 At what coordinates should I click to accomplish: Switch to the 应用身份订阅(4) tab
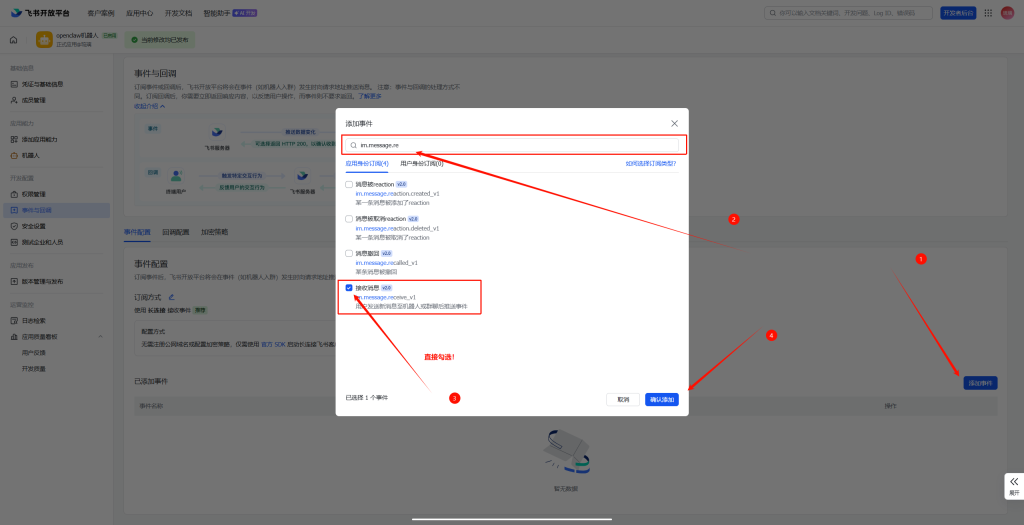(x=367, y=163)
